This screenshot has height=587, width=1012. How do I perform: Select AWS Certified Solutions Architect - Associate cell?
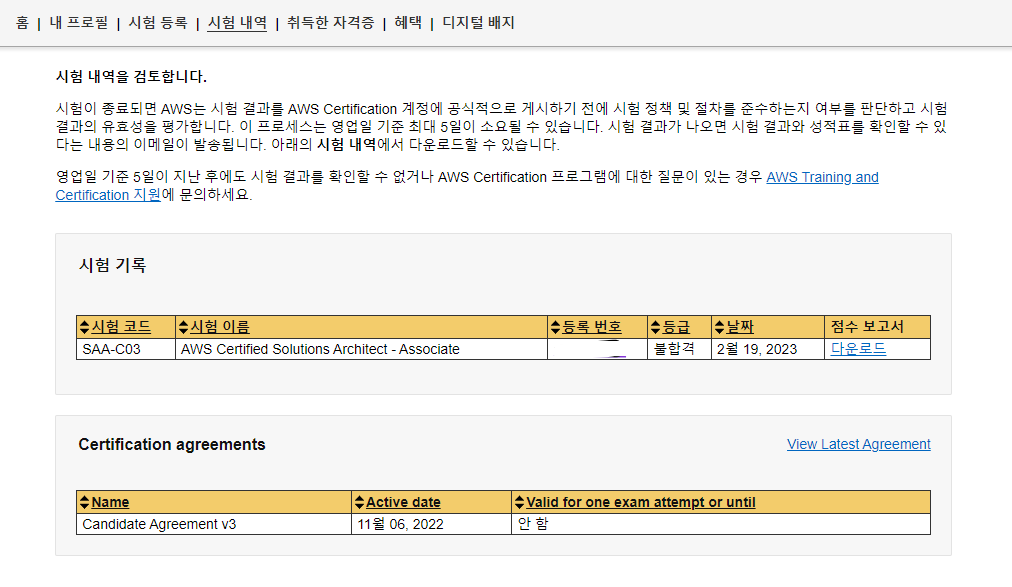pyautogui.click(x=361, y=349)
